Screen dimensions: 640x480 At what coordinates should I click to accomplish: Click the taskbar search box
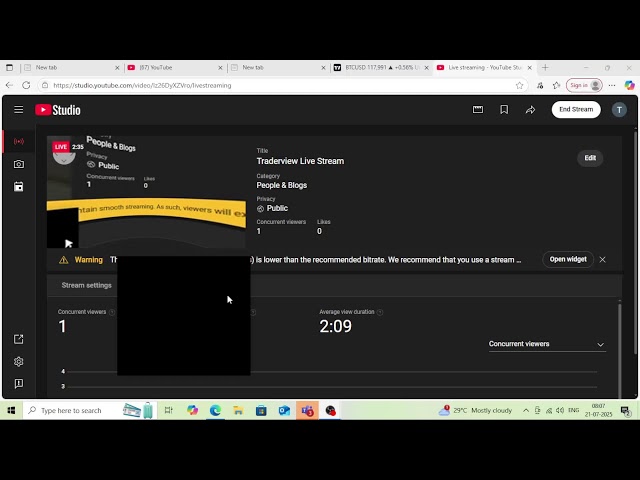[90, 410]
